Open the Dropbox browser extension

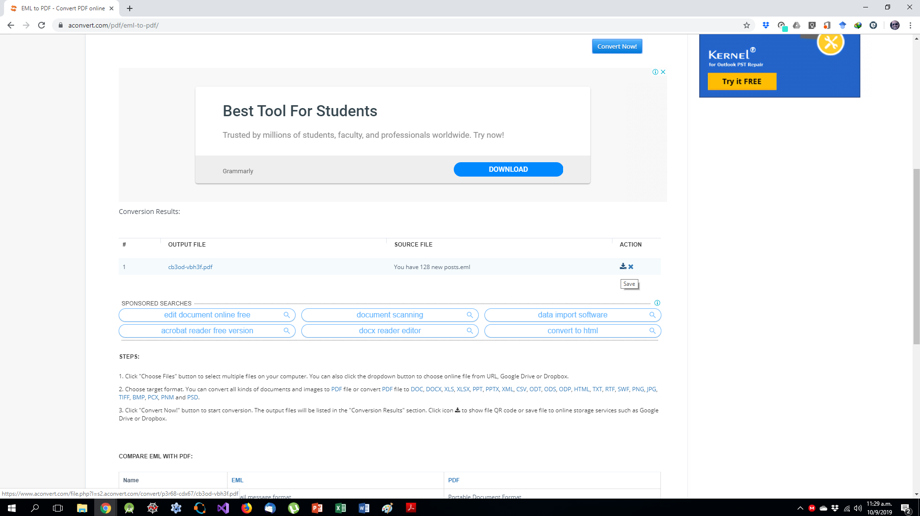[x=766, y=25]
